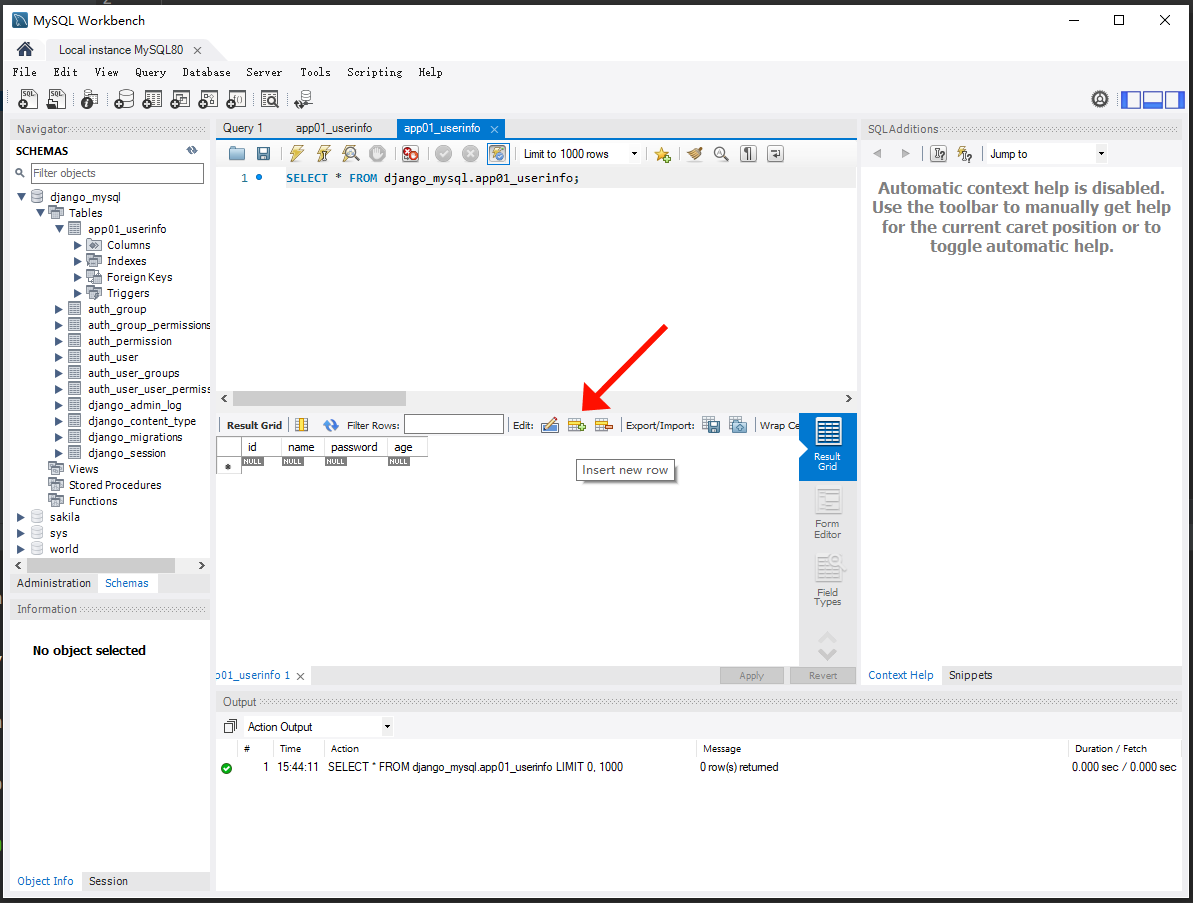
Task: Click the Revert button
Action: tap(822, 676)
